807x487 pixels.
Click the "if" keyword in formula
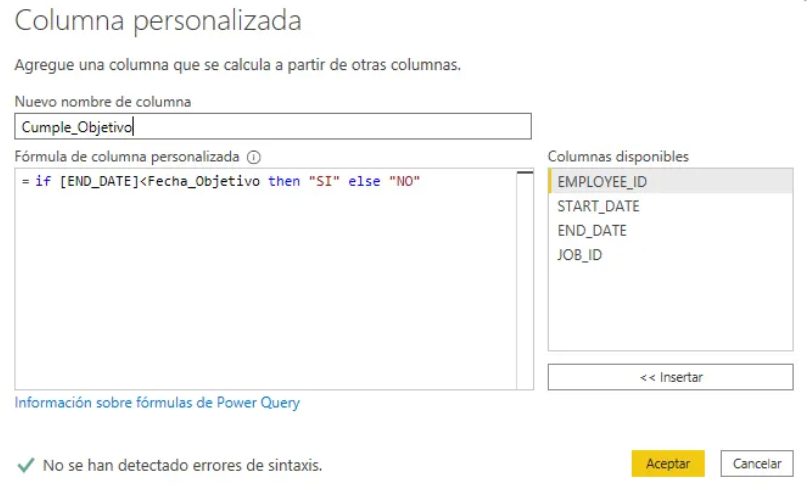[x=42, y=182]
